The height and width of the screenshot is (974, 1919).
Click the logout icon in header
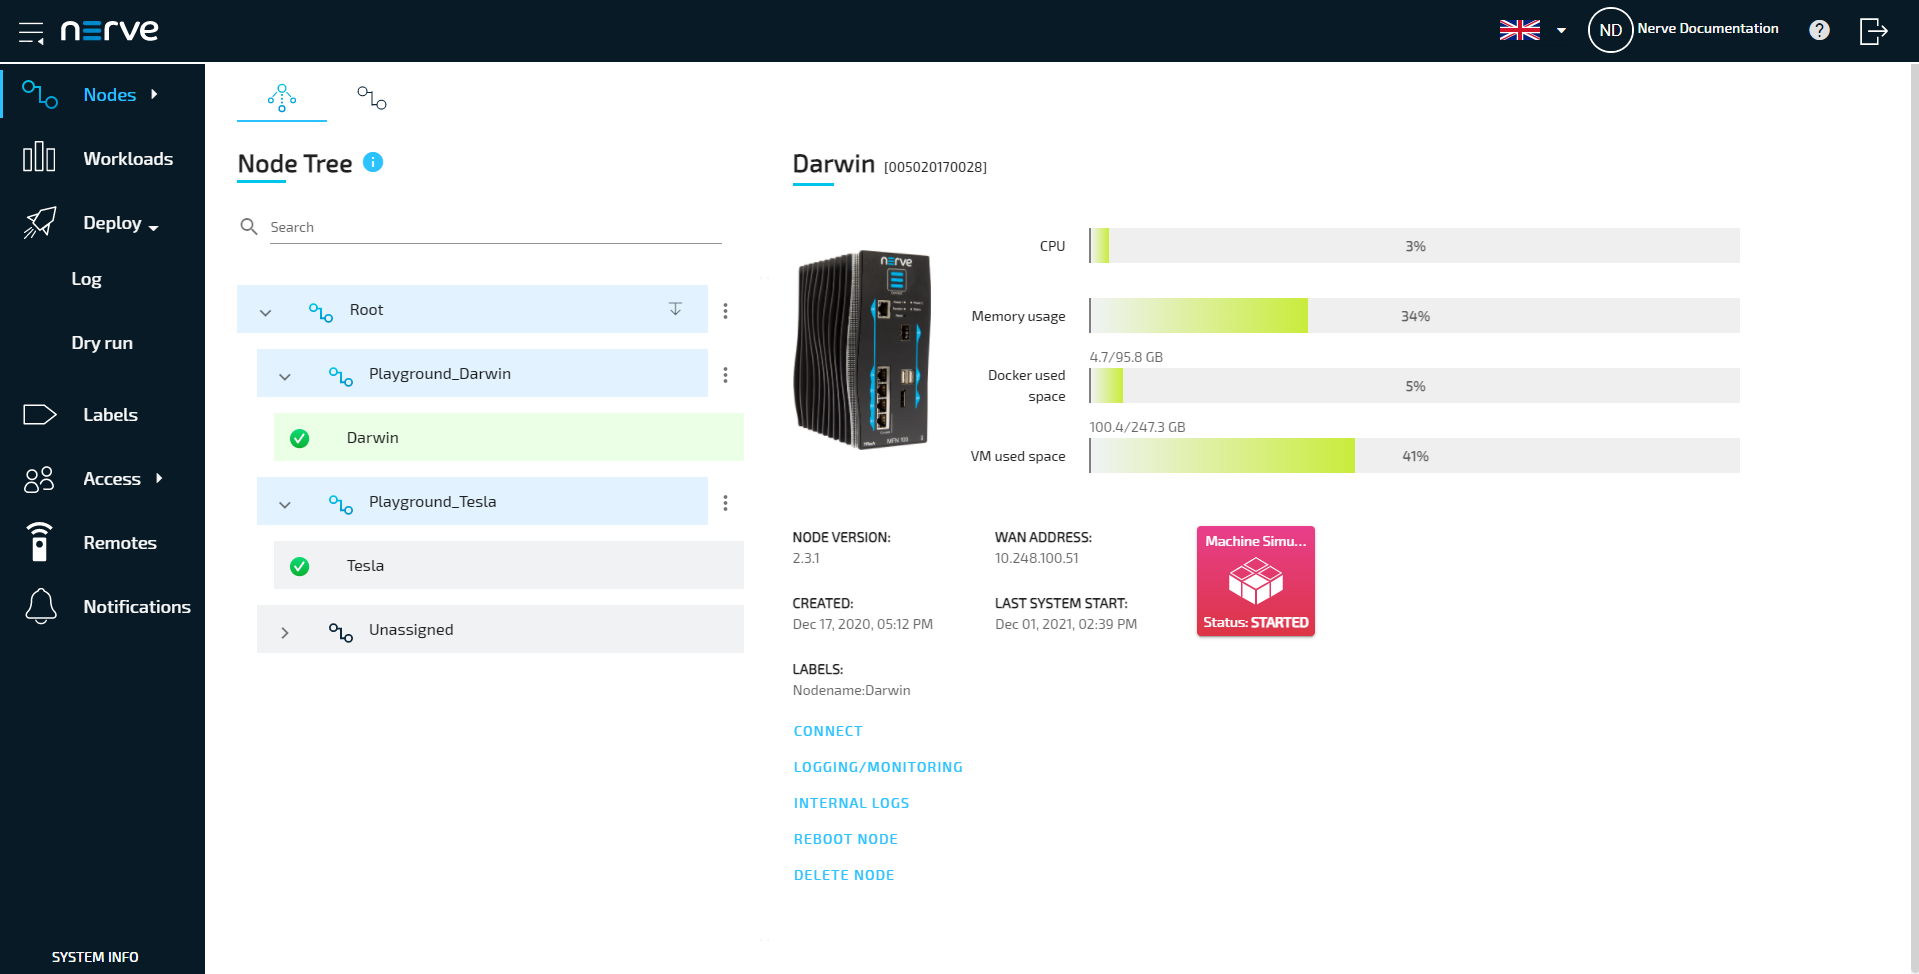tap(1873, 31)
